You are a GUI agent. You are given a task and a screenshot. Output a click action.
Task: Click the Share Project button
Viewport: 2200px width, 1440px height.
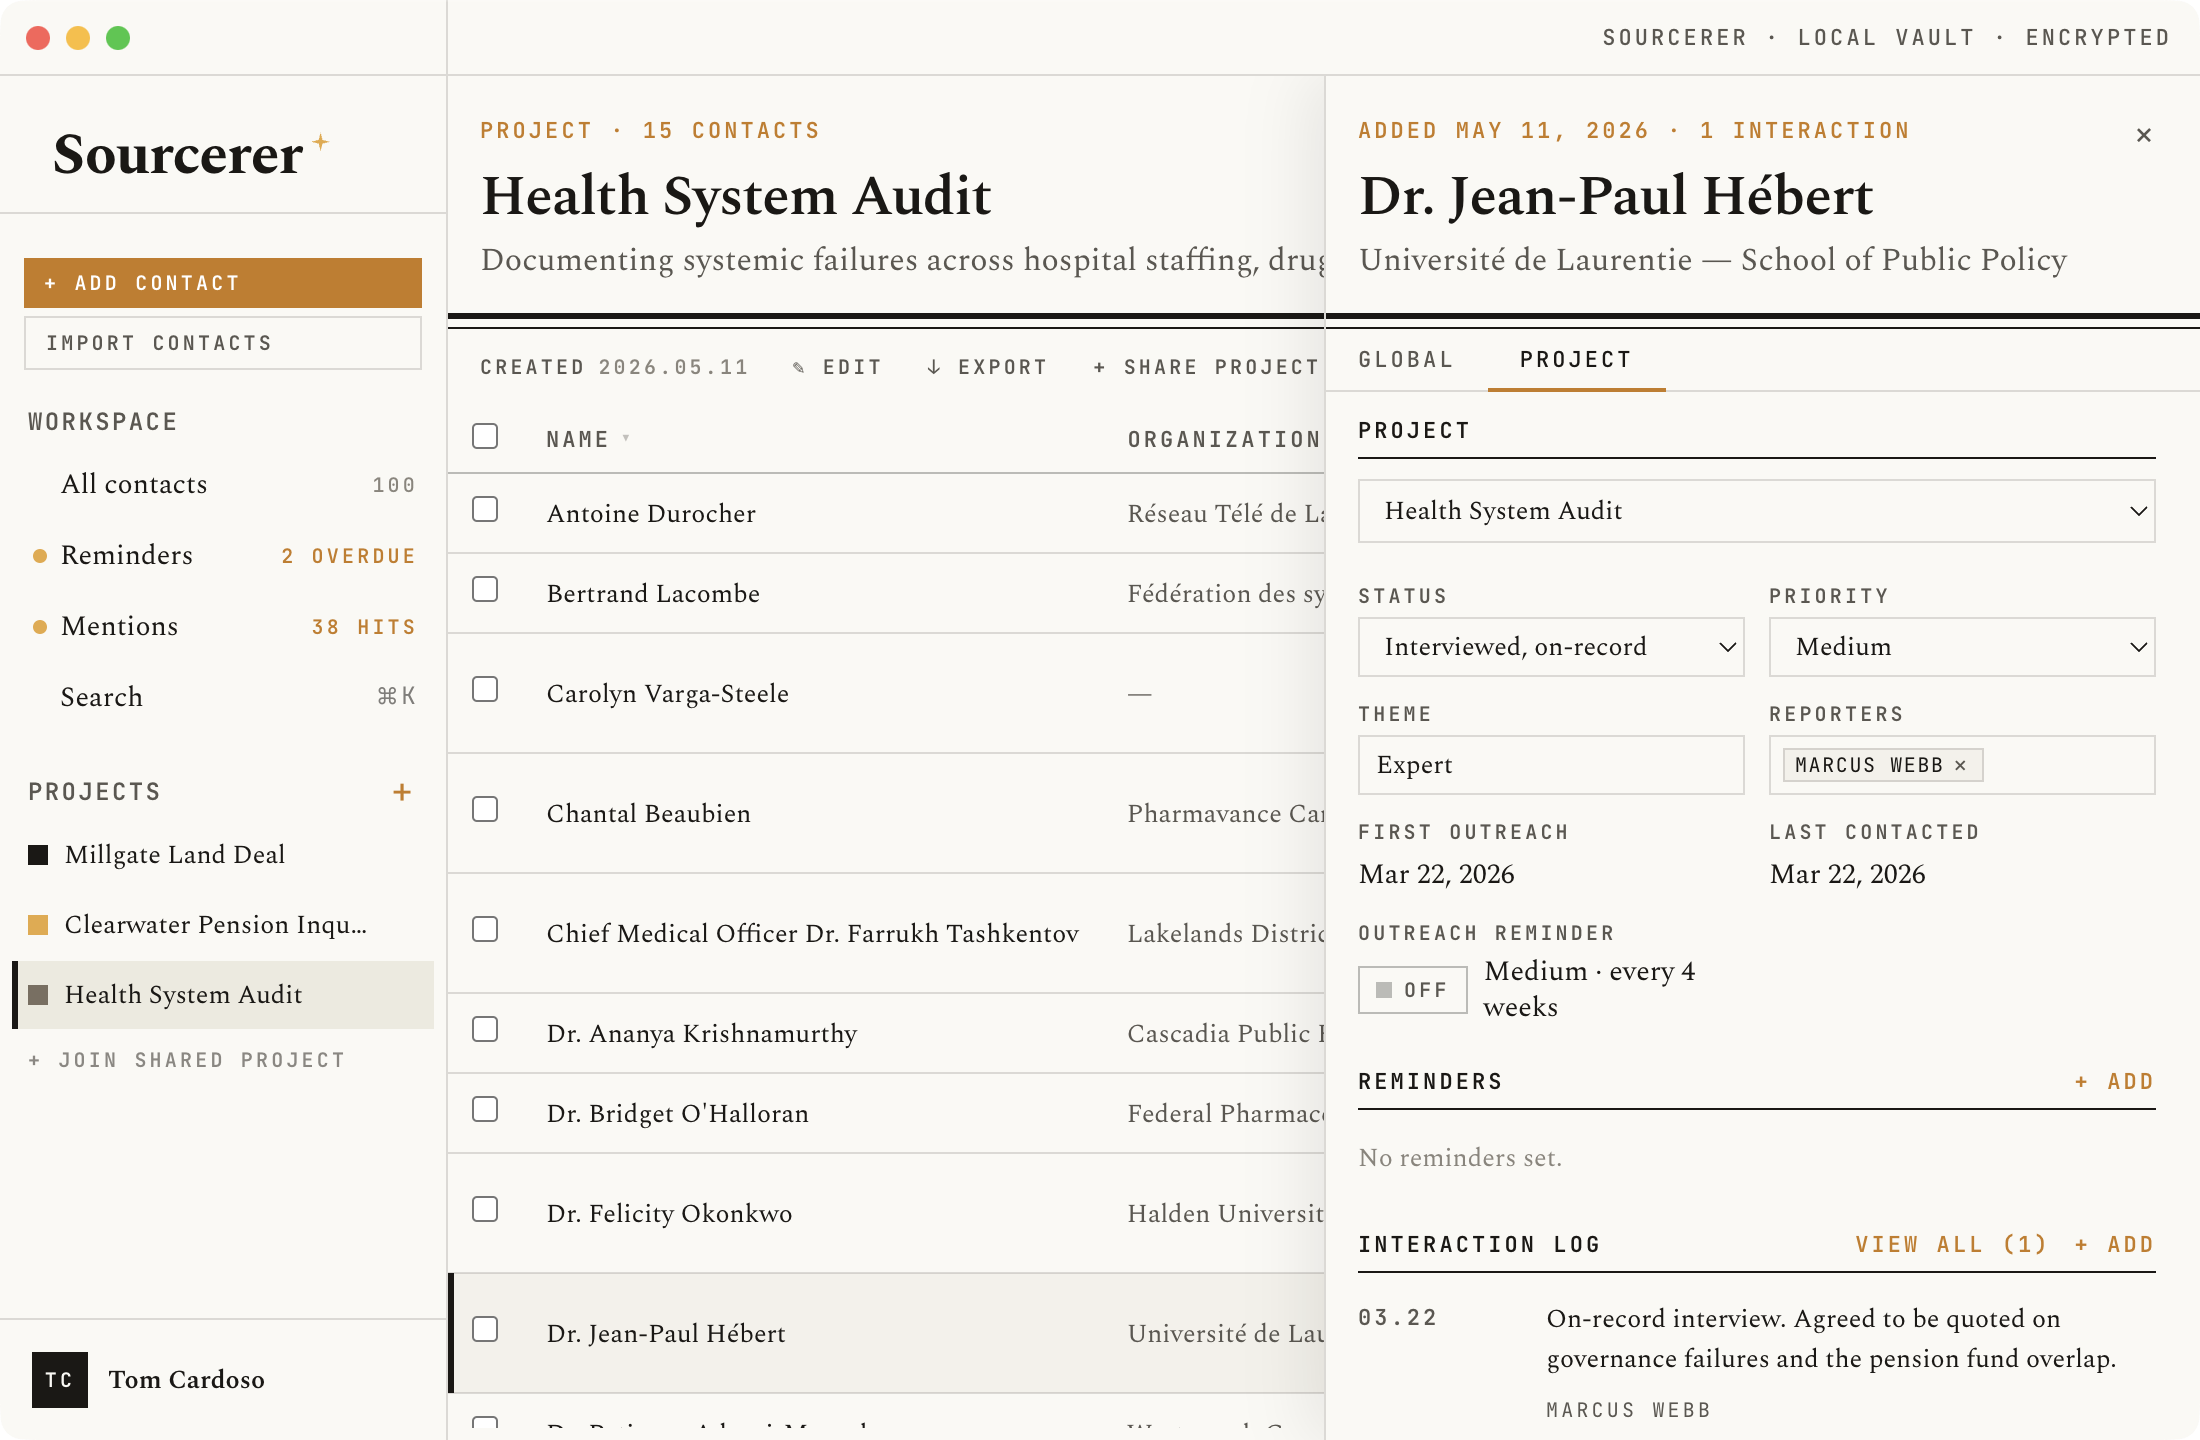tap(1206, 367)
